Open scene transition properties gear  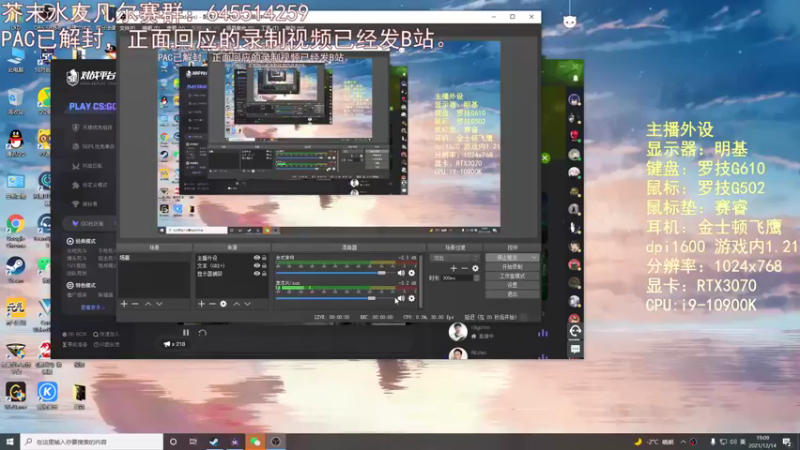click(x=476, y=268)
